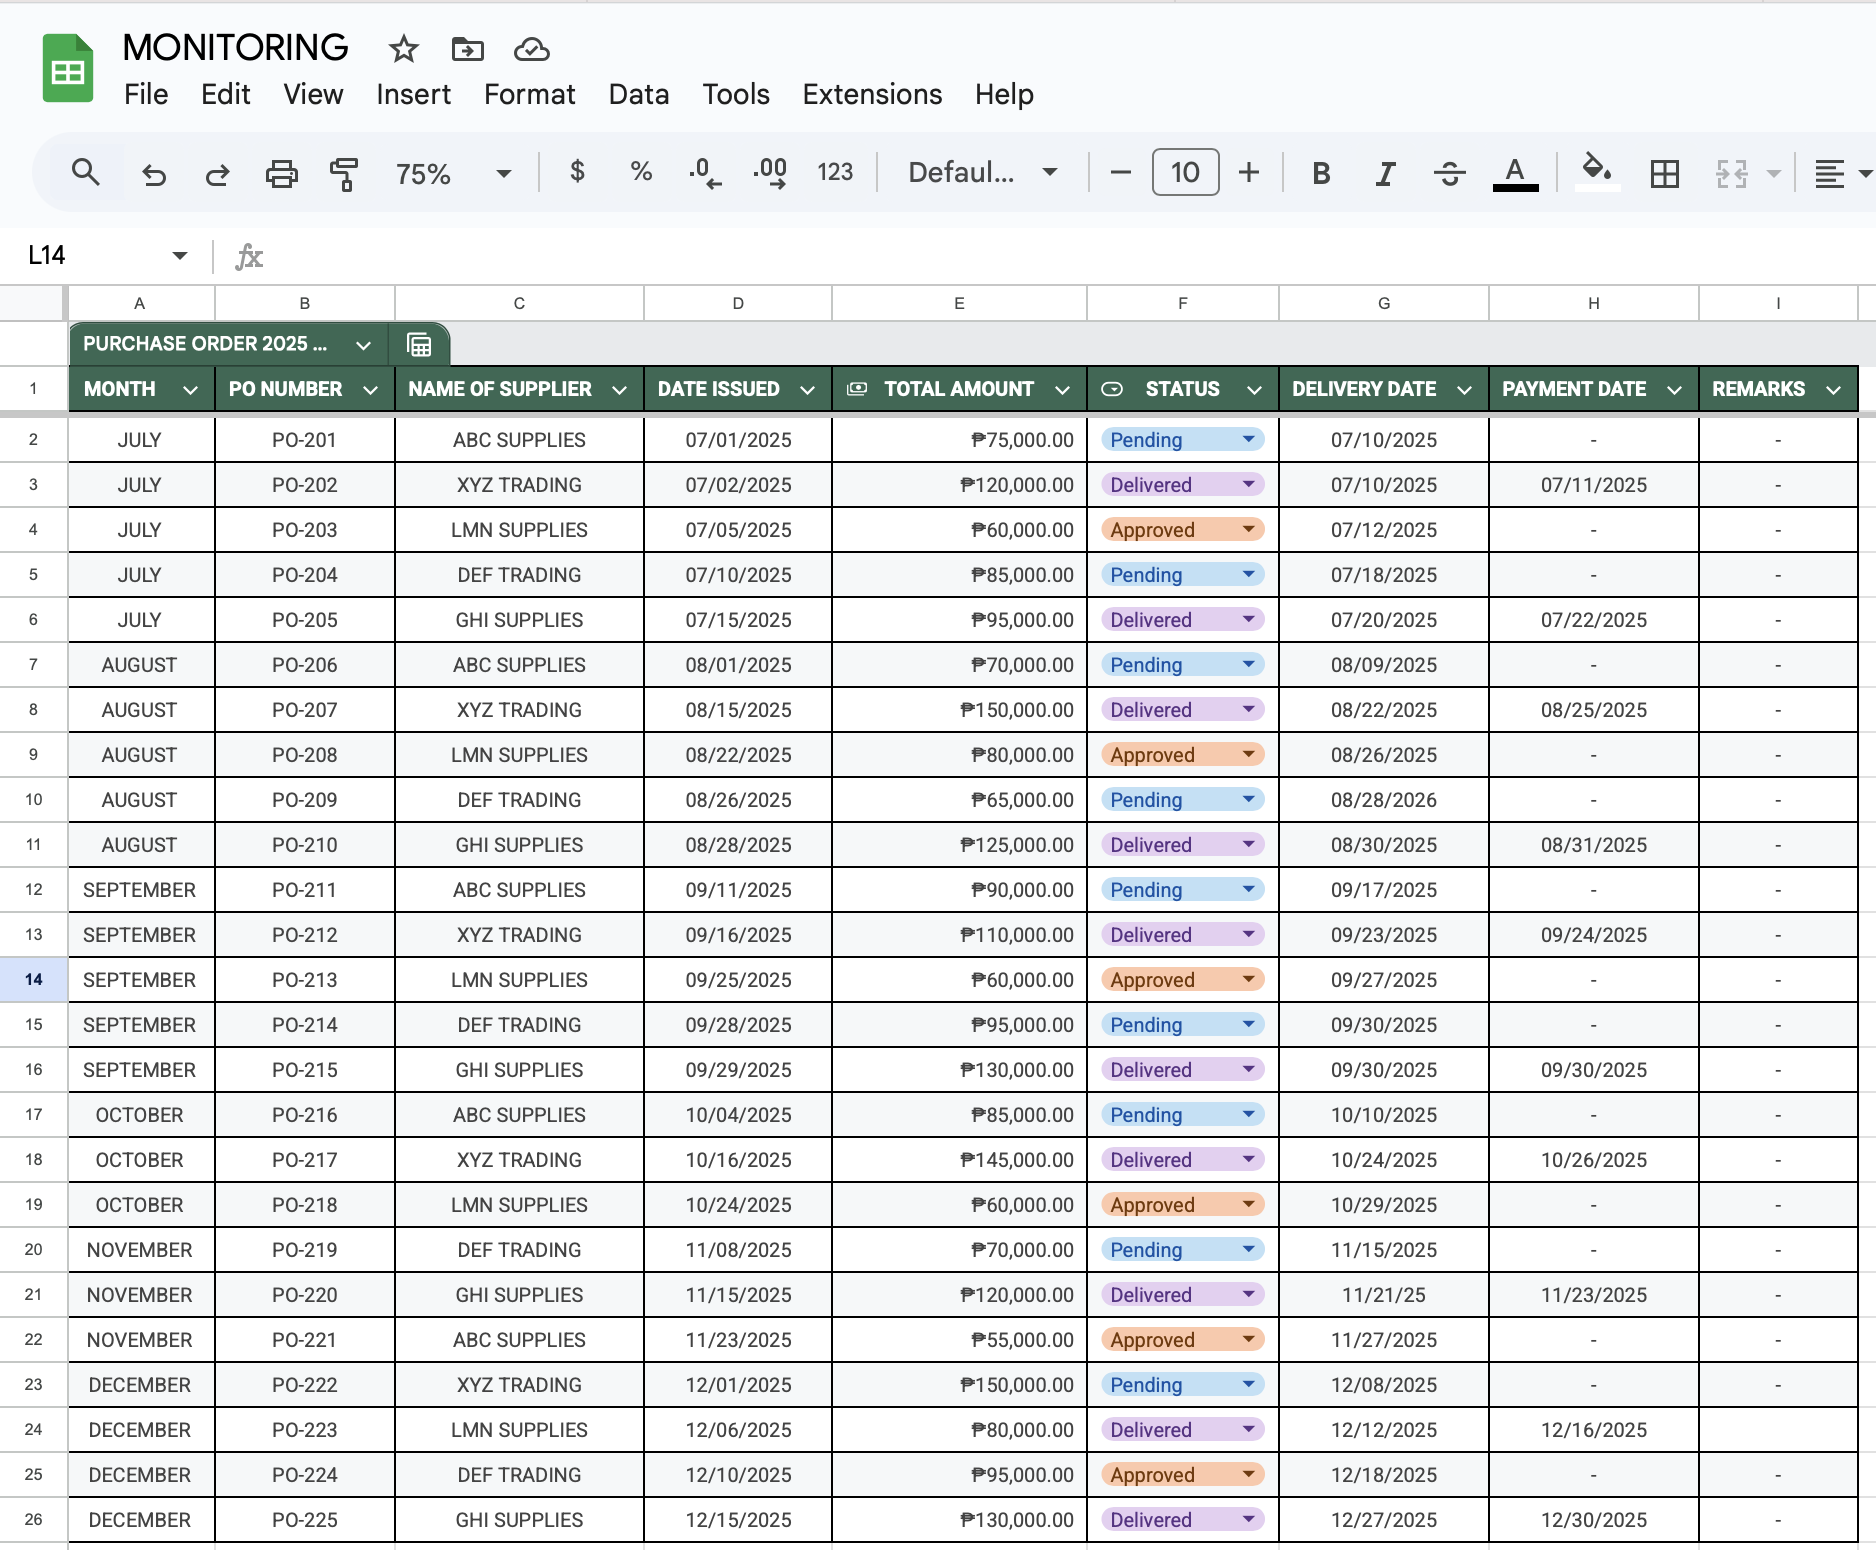The height and width of the screenshot is (1550, 1876).
Task: Click the redo arrow icon
Action: click(x=217, y=174)
